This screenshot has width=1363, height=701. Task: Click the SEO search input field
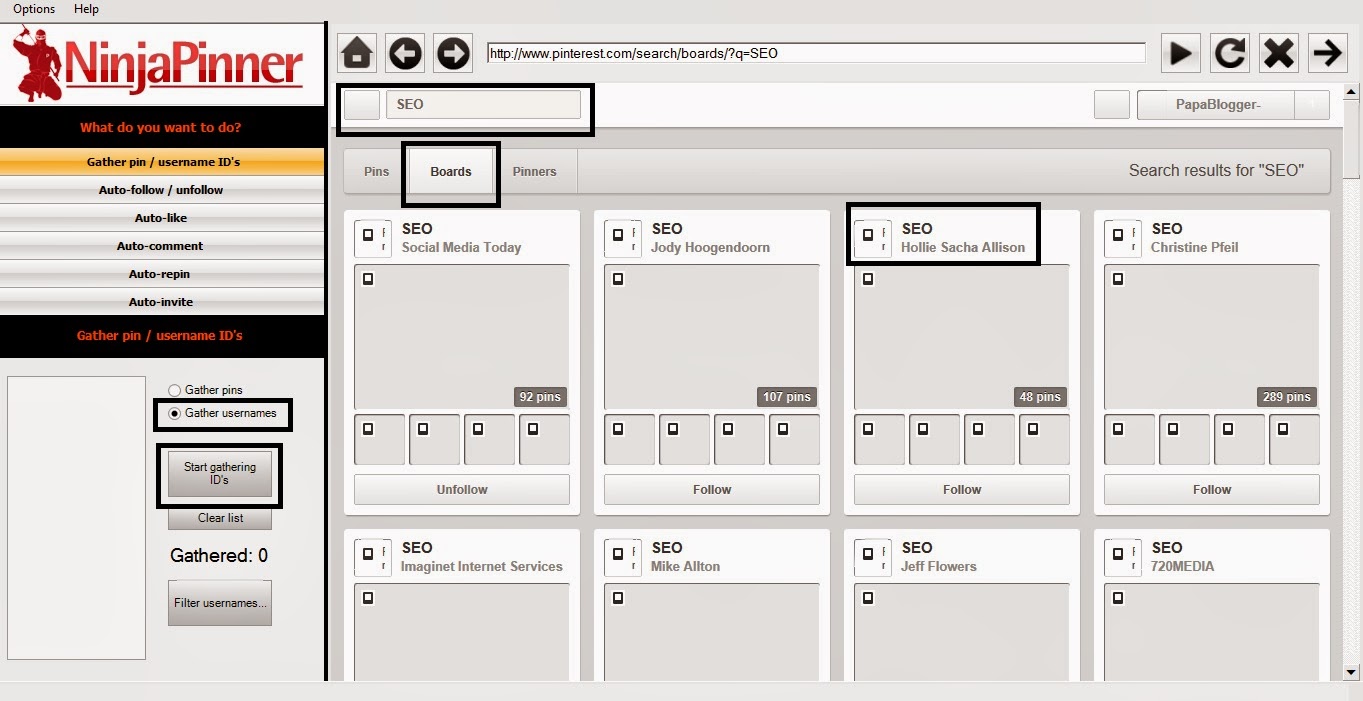(x=483, y=104)
